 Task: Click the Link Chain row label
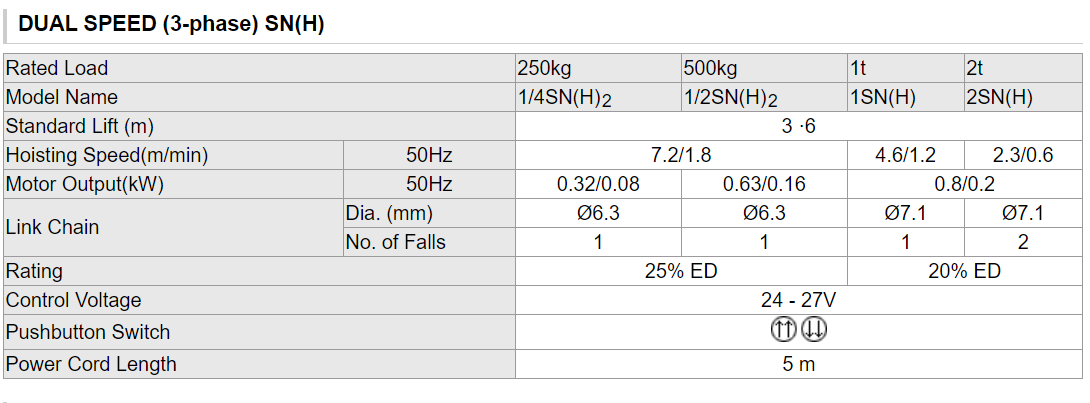[x=52, y=227]
